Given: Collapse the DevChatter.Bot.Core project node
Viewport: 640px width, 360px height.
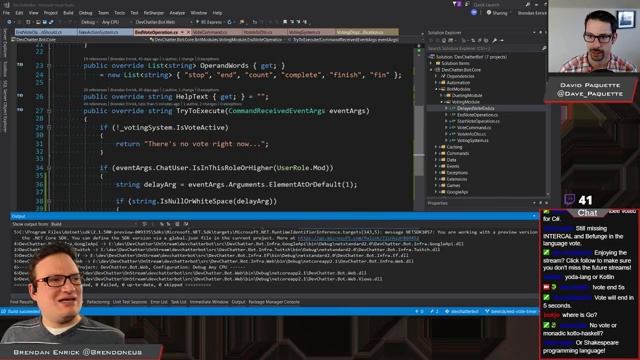Looking at the screenshot, I should (432, 70).
